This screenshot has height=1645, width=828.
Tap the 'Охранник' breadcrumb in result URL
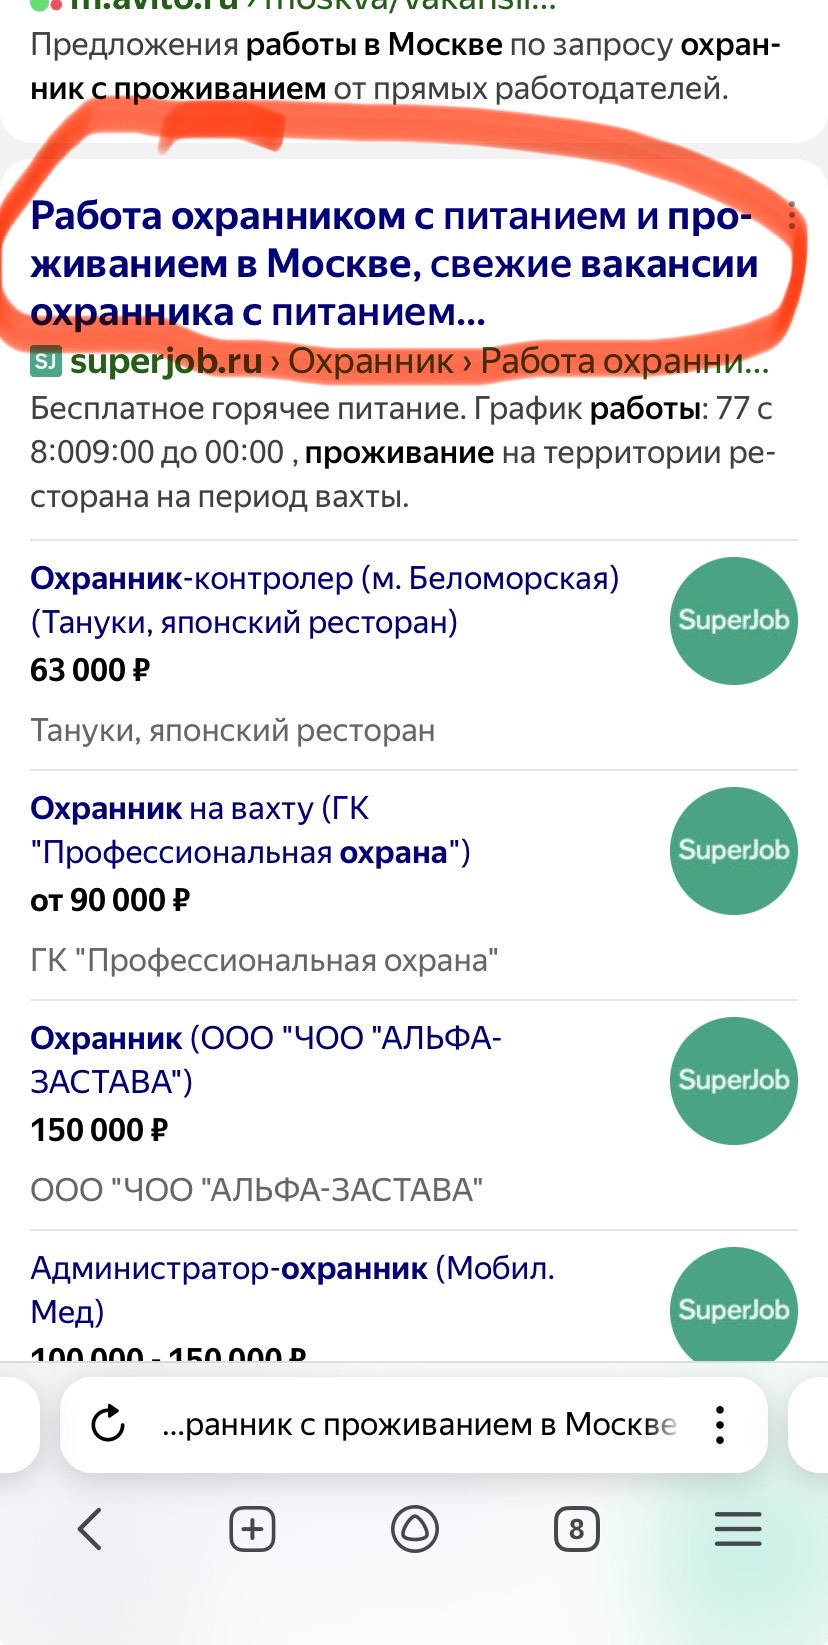point(371,361)
